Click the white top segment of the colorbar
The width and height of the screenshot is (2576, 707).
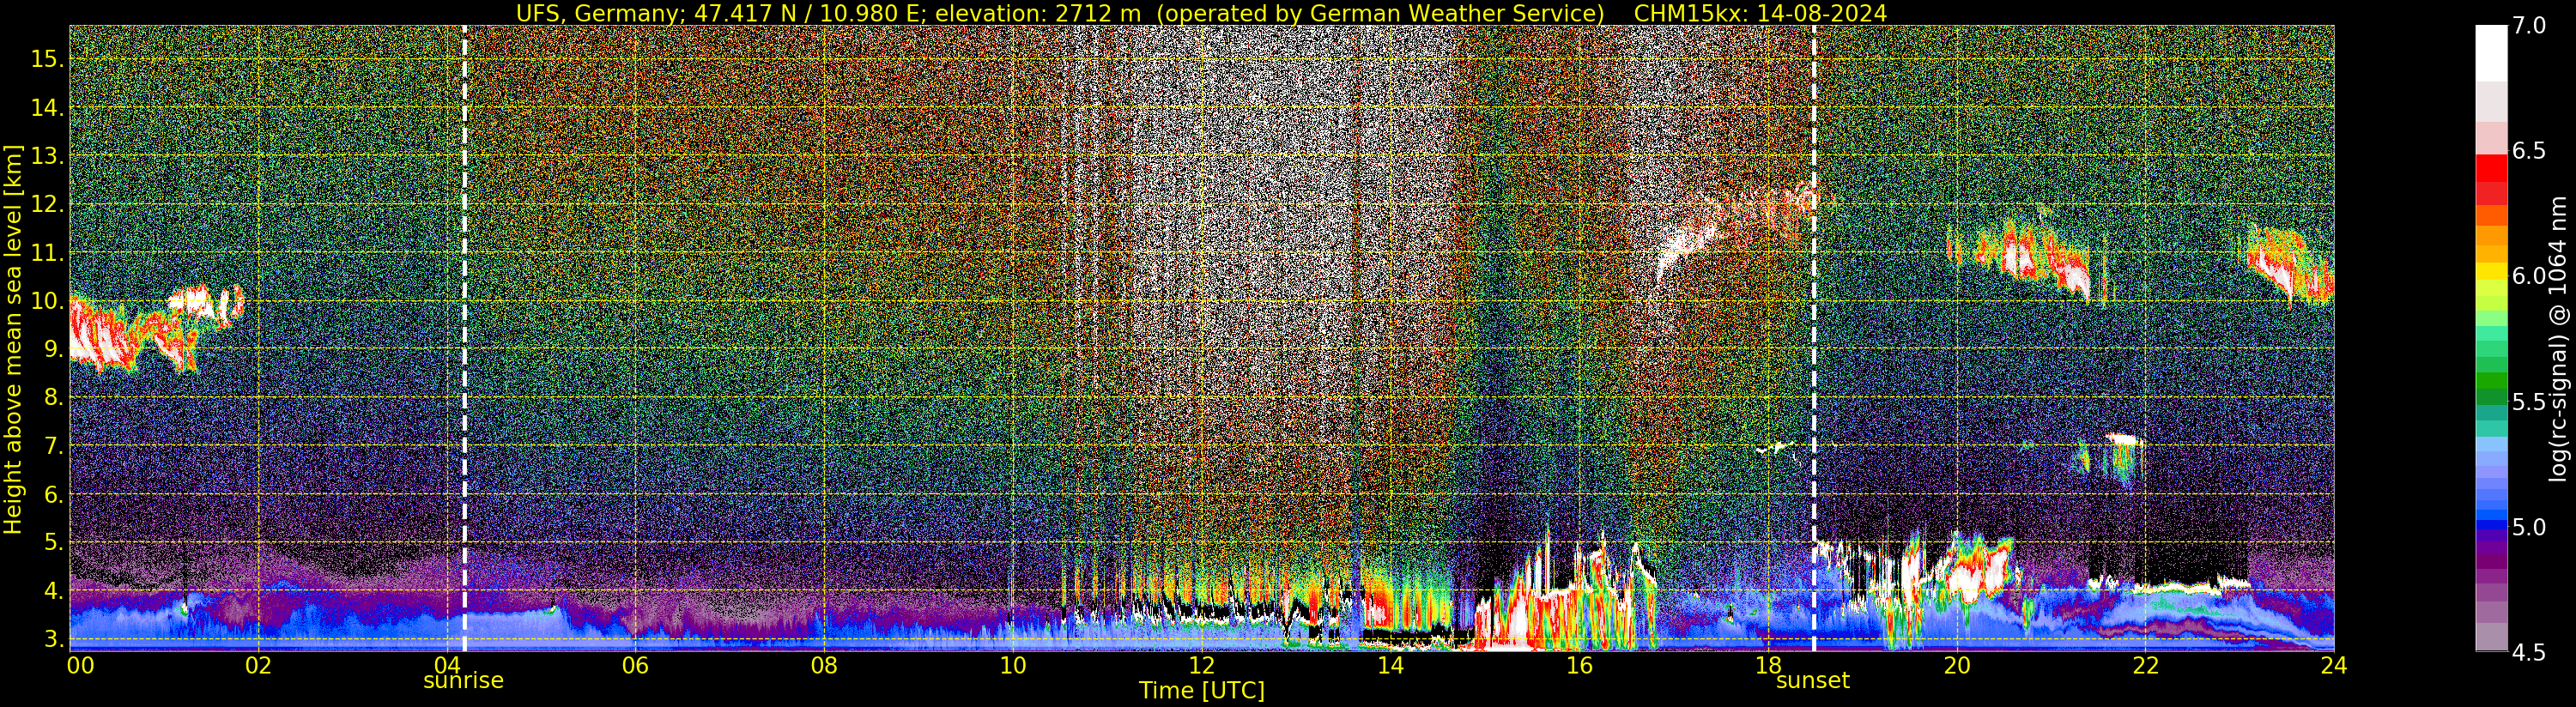(2491, 53)
